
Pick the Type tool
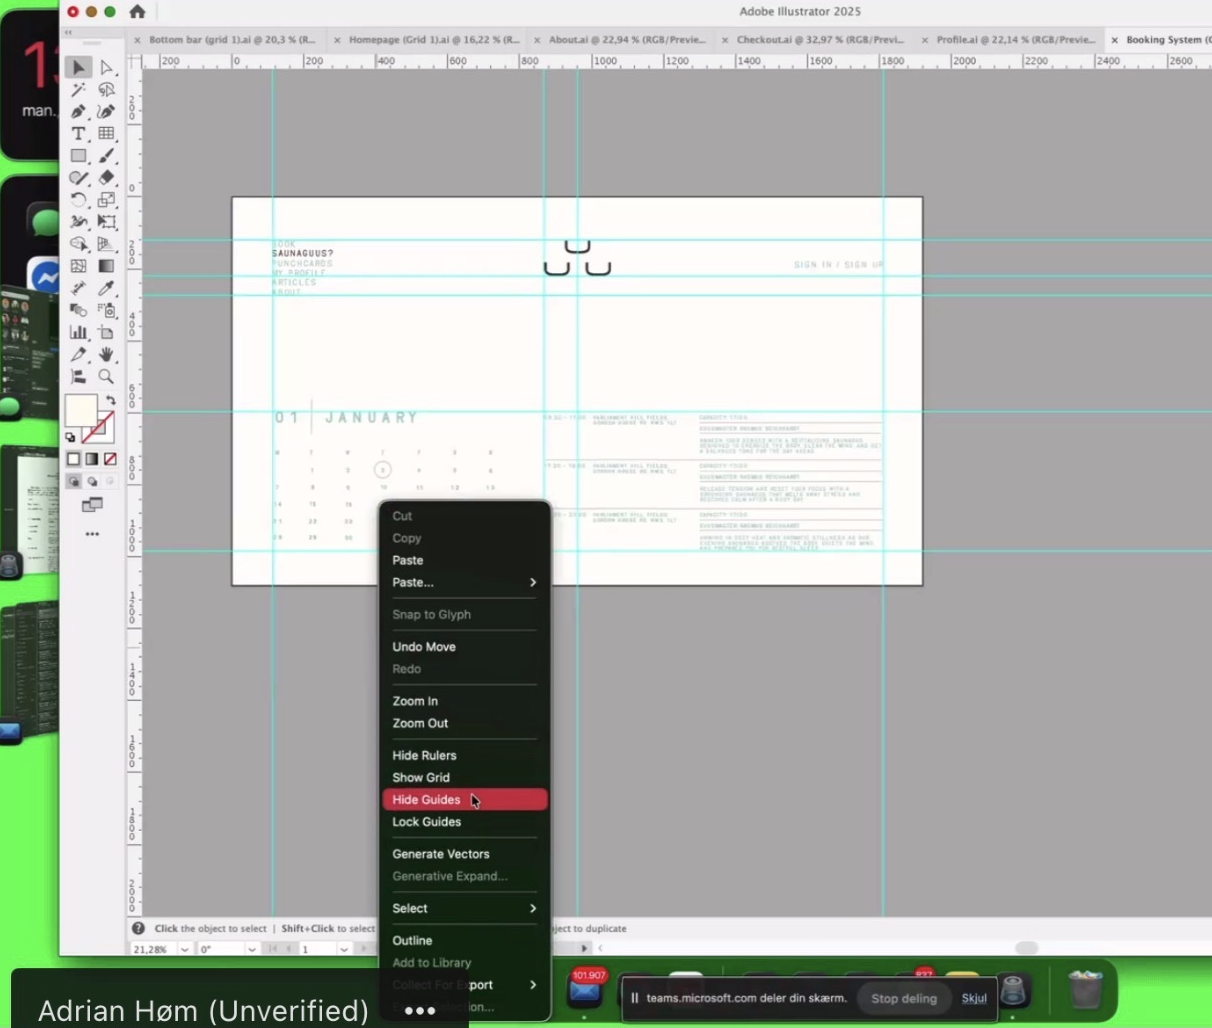pos(79,134)
